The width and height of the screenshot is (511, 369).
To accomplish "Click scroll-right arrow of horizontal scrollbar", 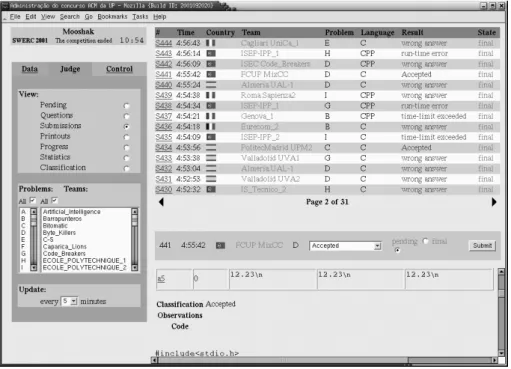I will [495, 360].
